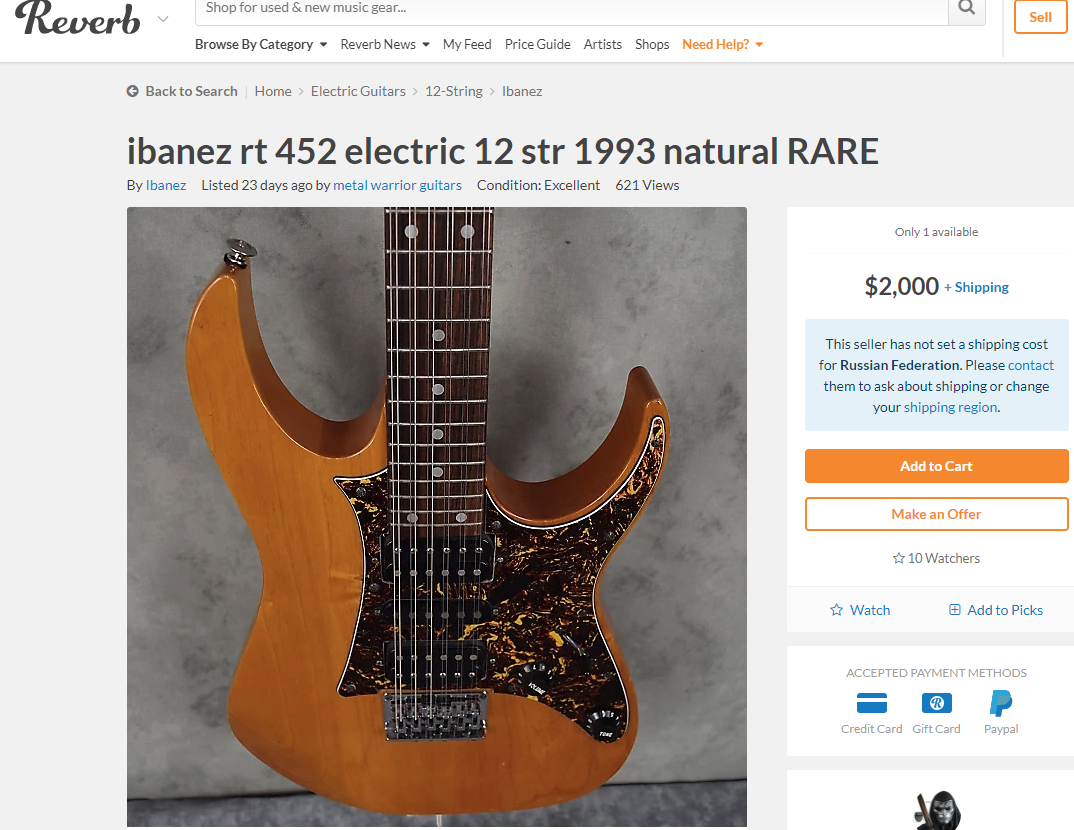1074x830 pixels.
Task: Open the metal warrior guitars seller link
Action: tap(397, 185)
